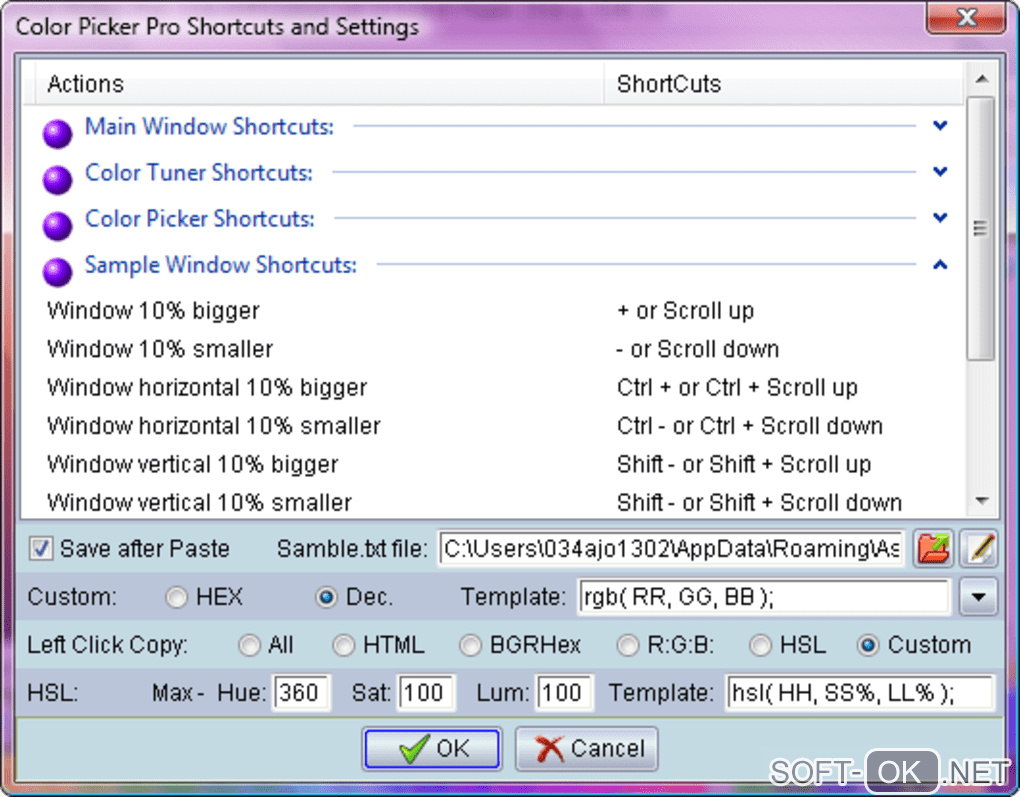The image size is (1020, 797).
Task: Click the rgb( RR, GG, BB ); template field
Action: click(x=764, y=597)
